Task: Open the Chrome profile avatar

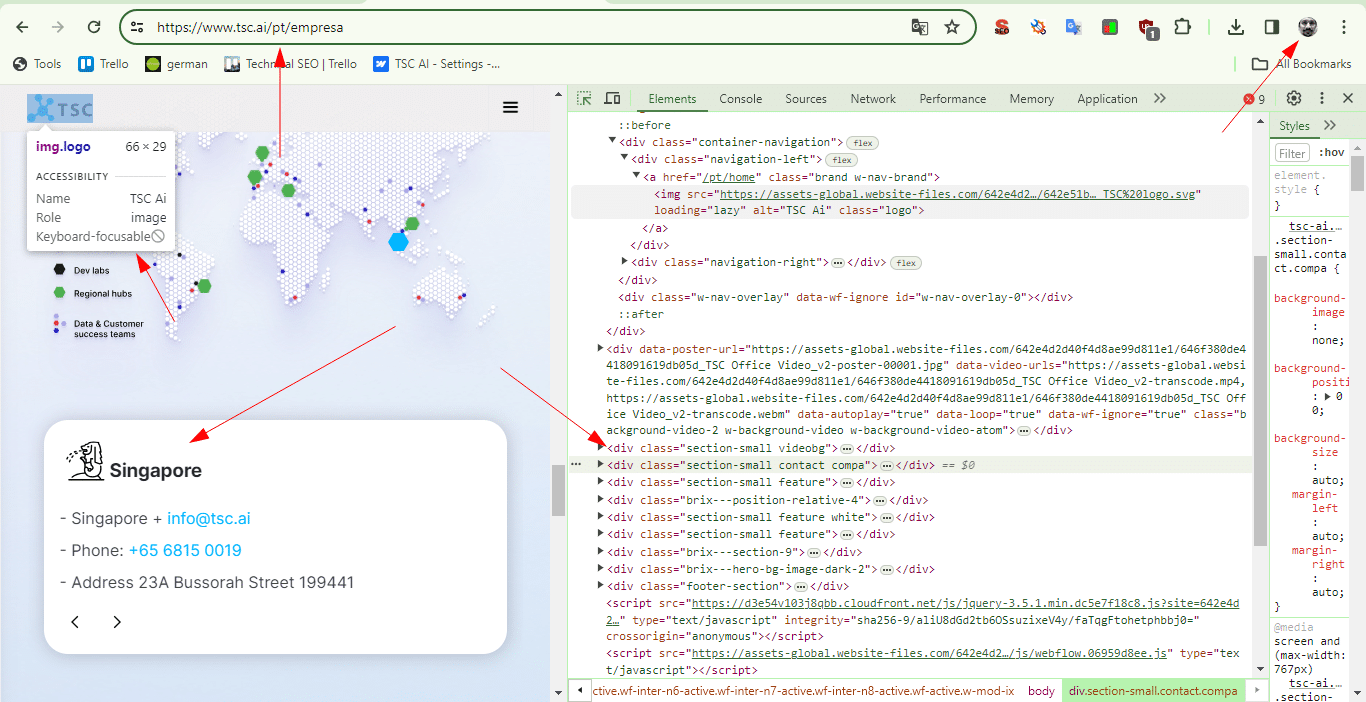Action: tap(1308, 27)
